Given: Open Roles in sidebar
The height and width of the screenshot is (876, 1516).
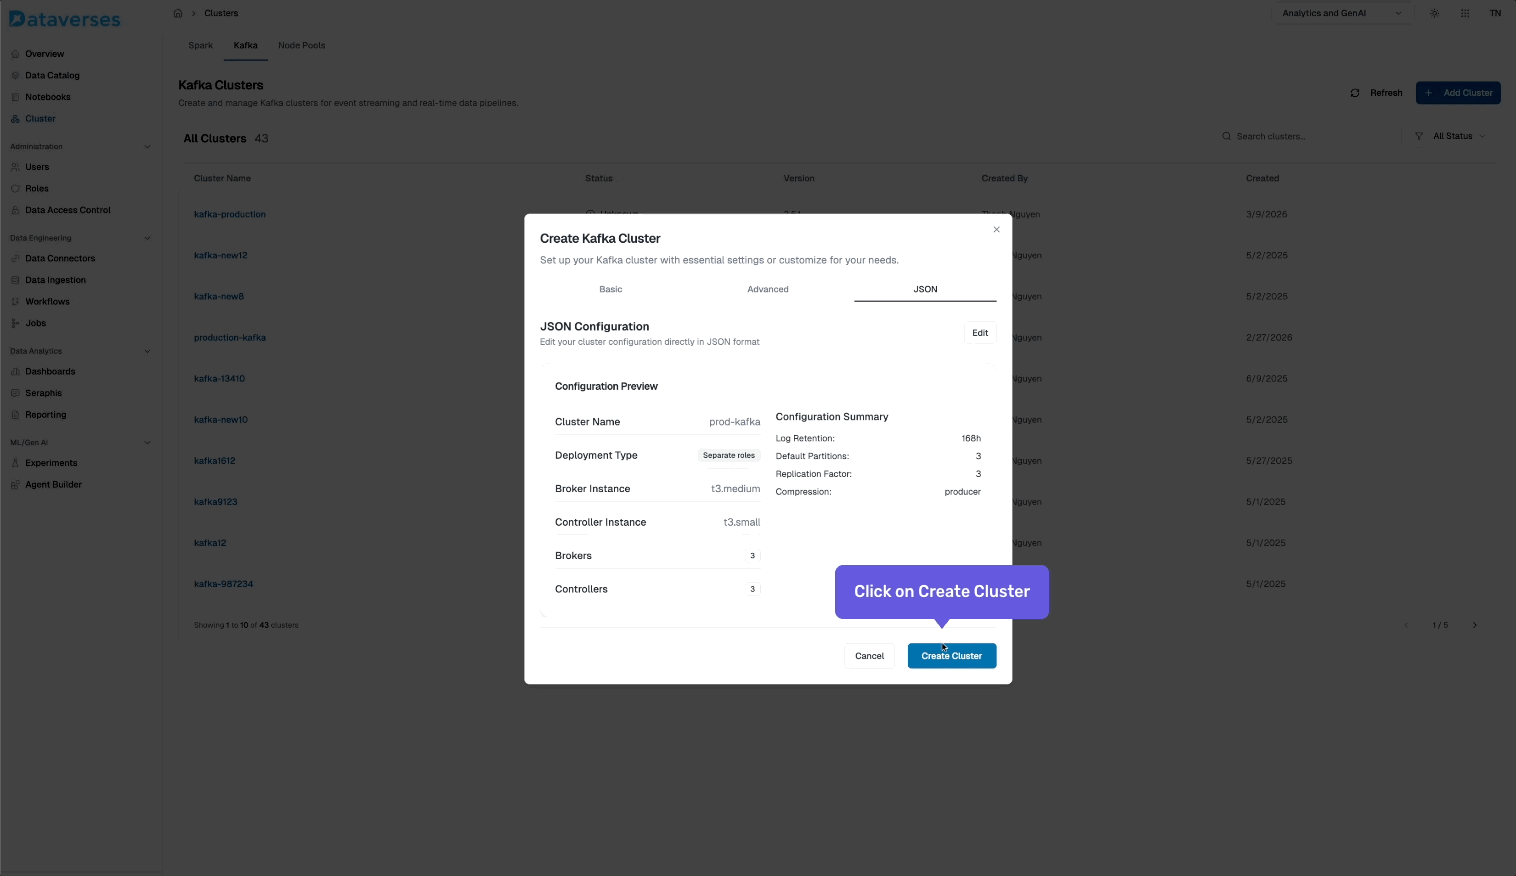Looking at the screenshot, I should pos(36,188).
